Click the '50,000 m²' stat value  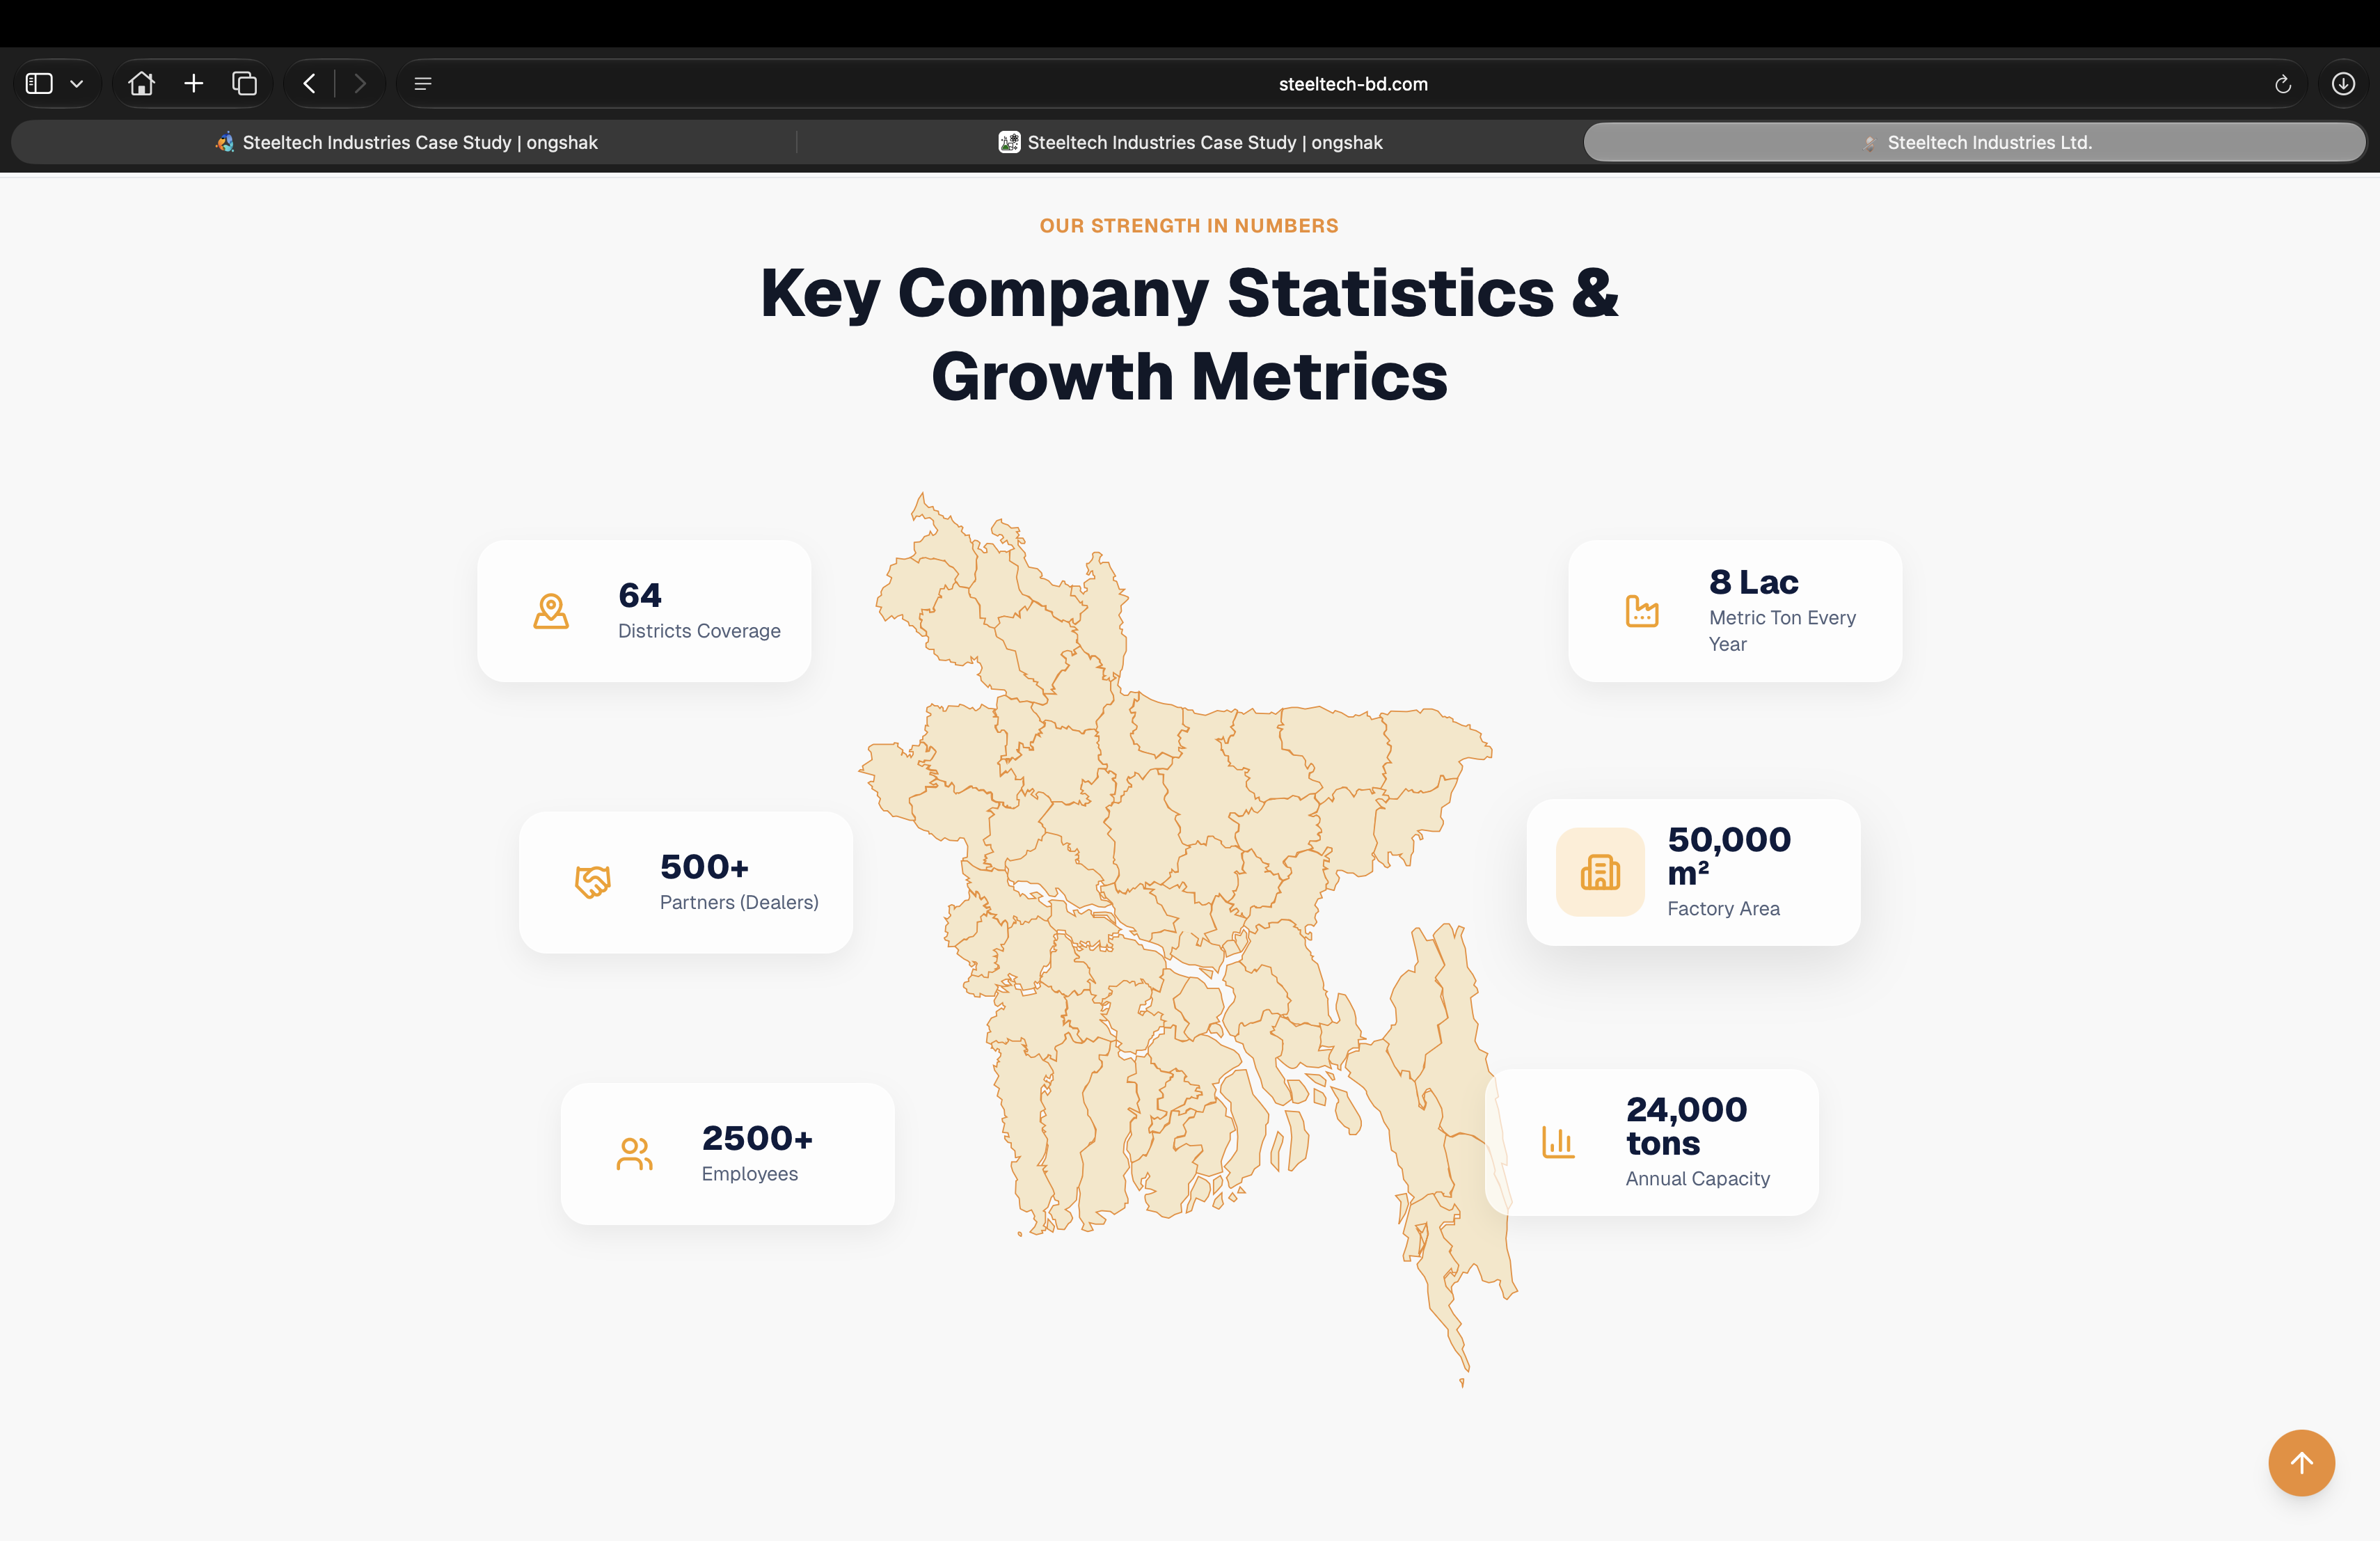tap(1729, 856)
